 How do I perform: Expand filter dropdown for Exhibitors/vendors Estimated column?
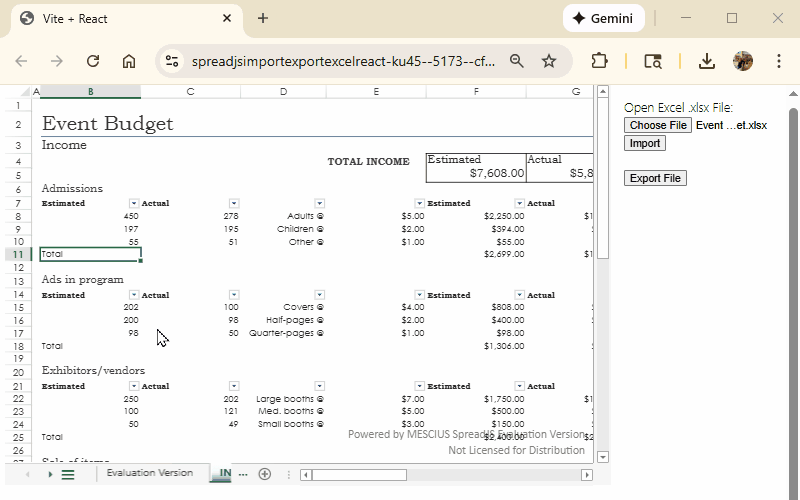click(134, 386)
